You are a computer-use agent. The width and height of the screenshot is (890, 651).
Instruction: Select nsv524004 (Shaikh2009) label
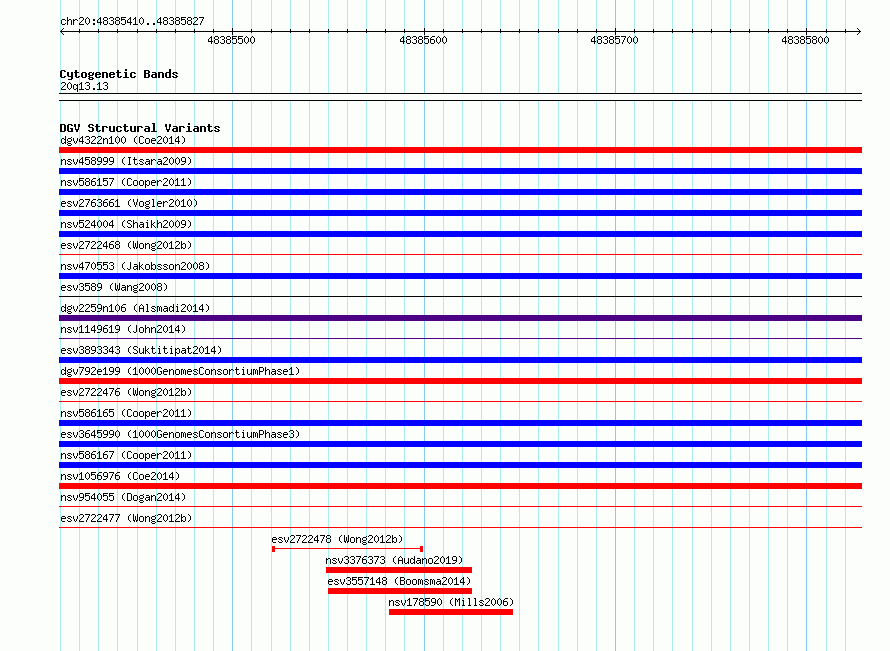[x=126, y=224]
